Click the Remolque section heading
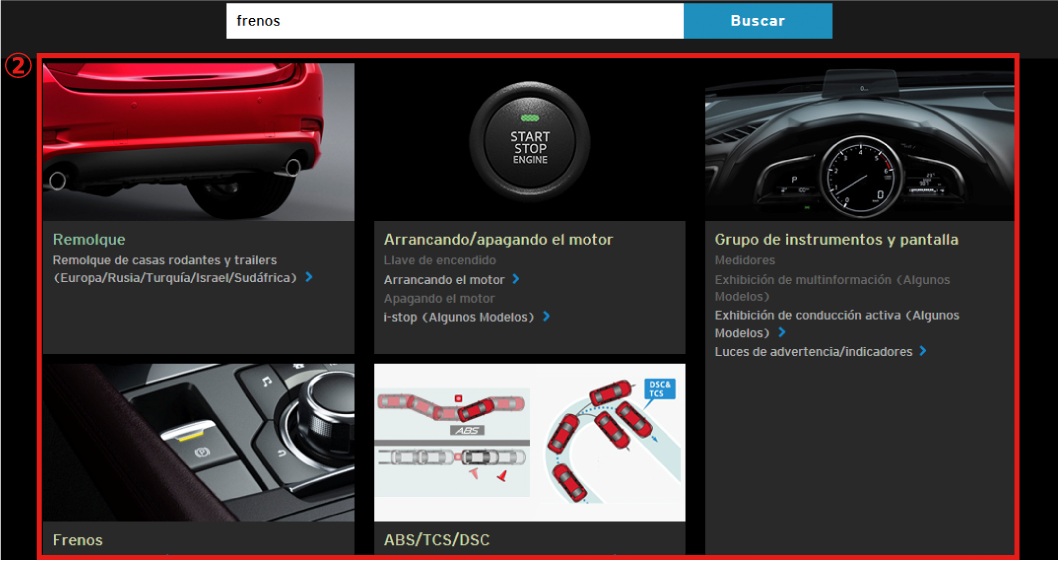 [x=89, y=240]
